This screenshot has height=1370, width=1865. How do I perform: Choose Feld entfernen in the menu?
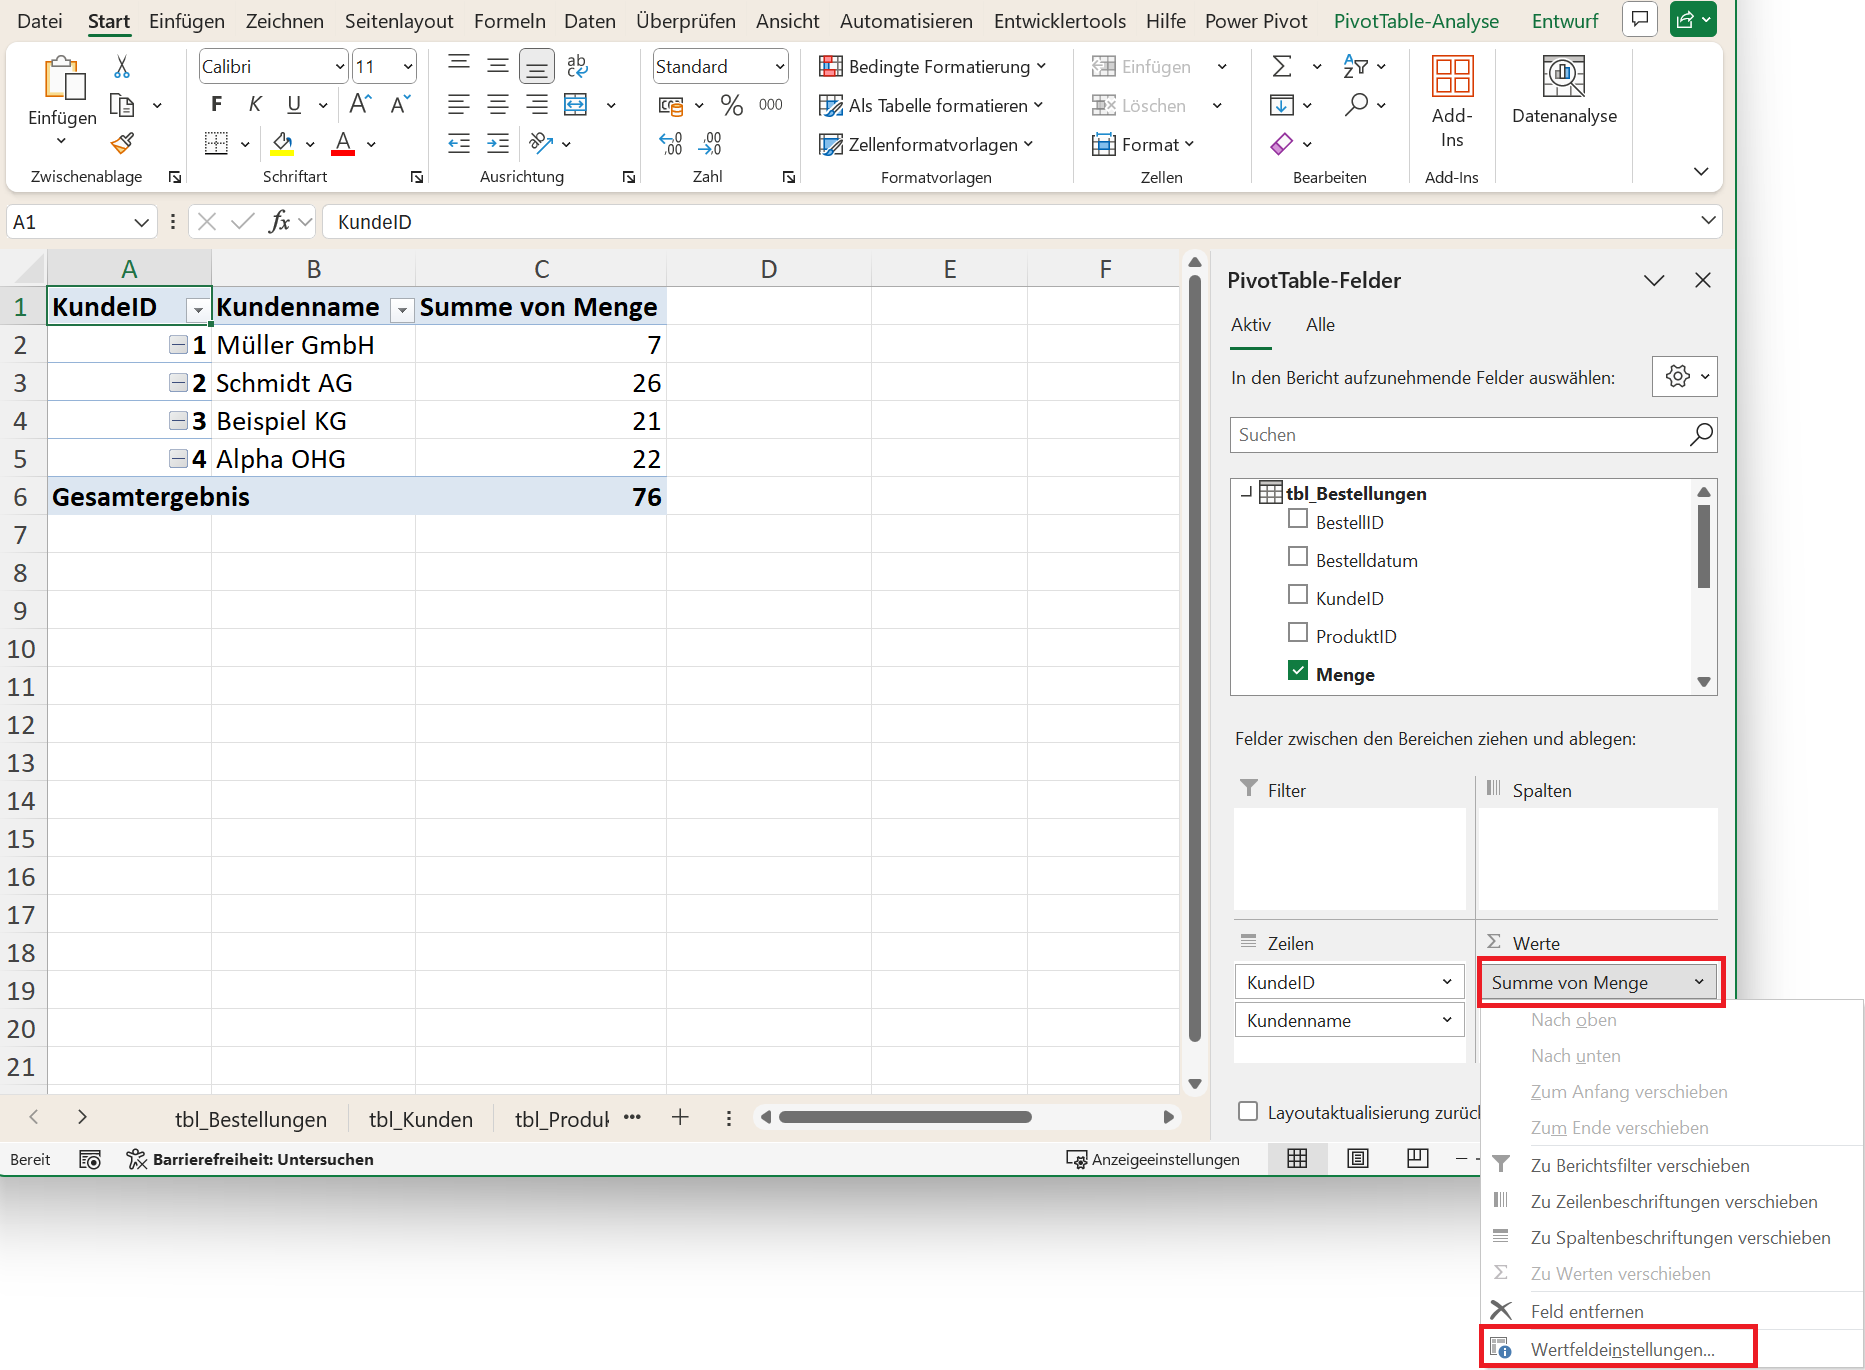pos(1586,1311)
